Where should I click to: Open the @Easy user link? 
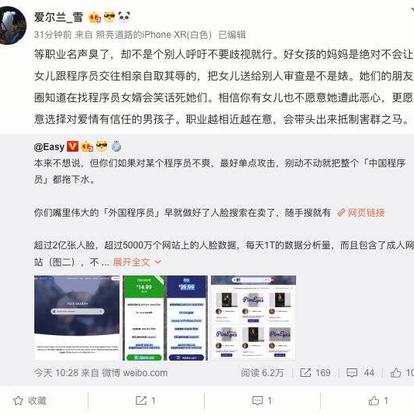pyautogui.click(x=49, y=147)
